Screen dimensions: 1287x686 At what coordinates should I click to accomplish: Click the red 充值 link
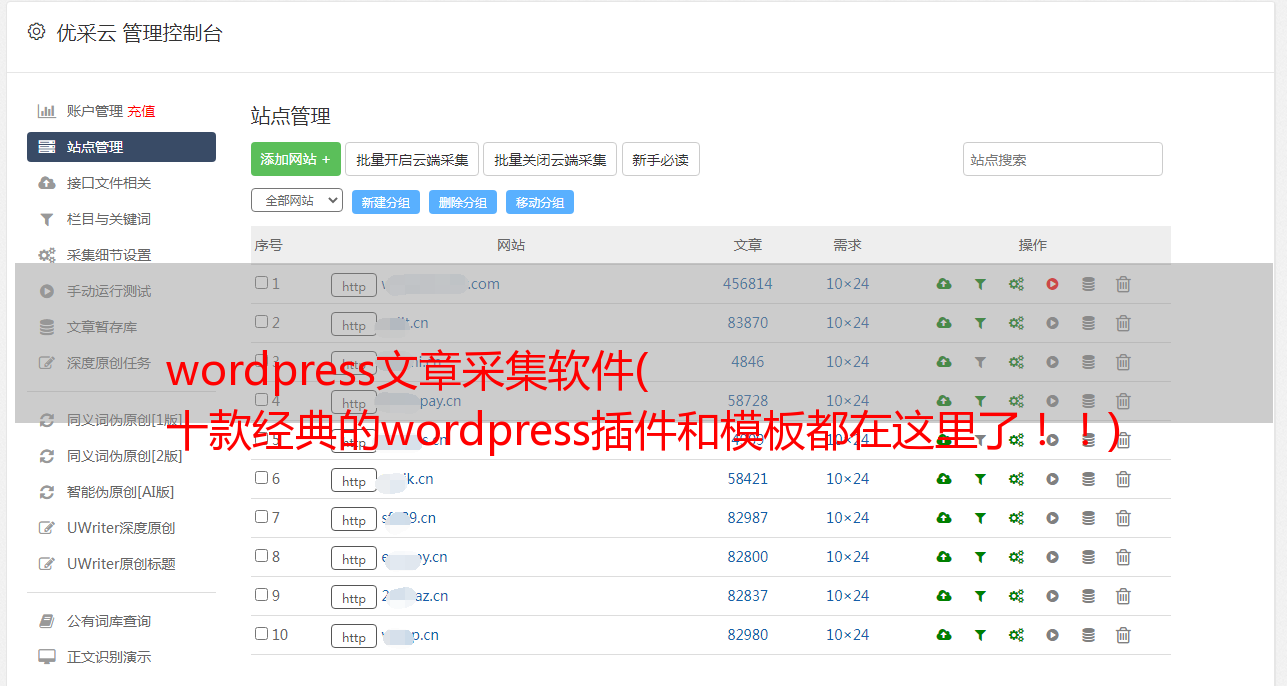141,111
